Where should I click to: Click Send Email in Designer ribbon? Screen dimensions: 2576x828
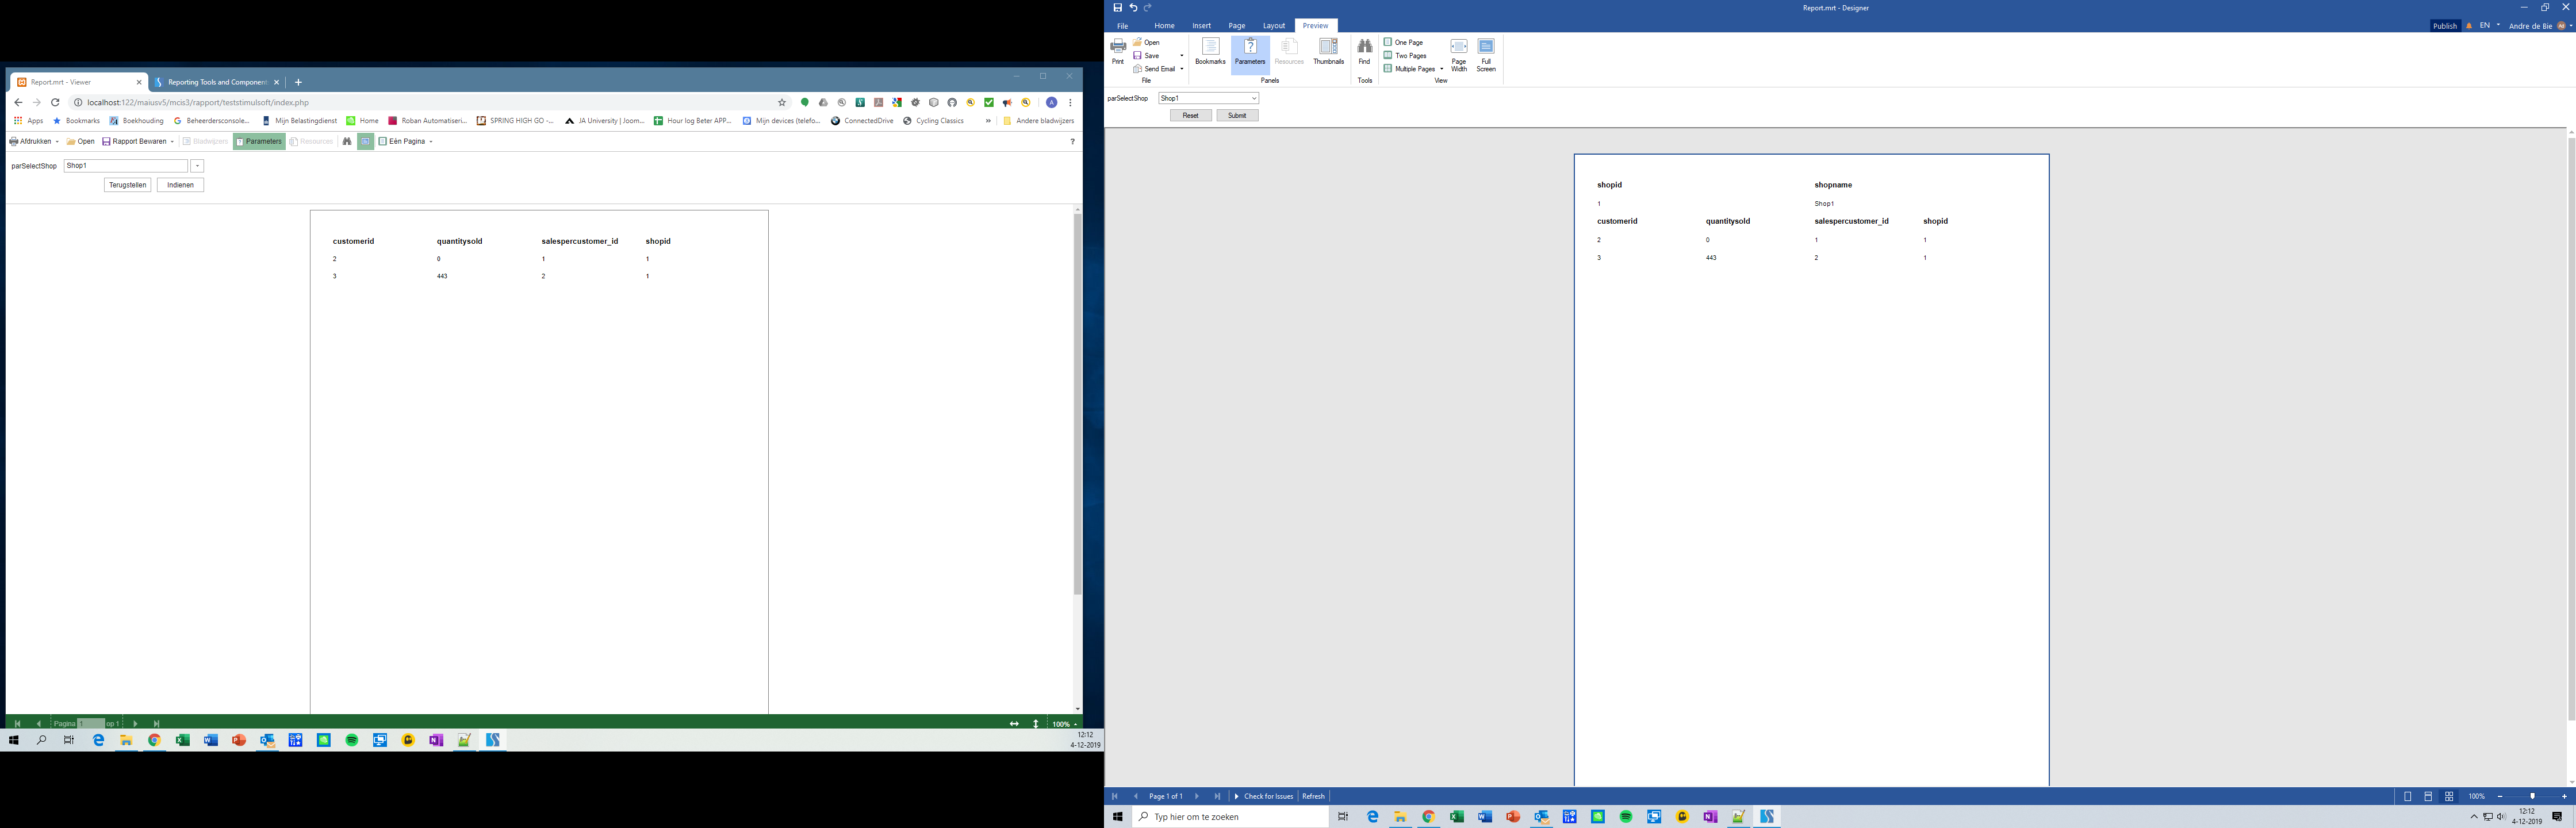[x=1154, y=69]
